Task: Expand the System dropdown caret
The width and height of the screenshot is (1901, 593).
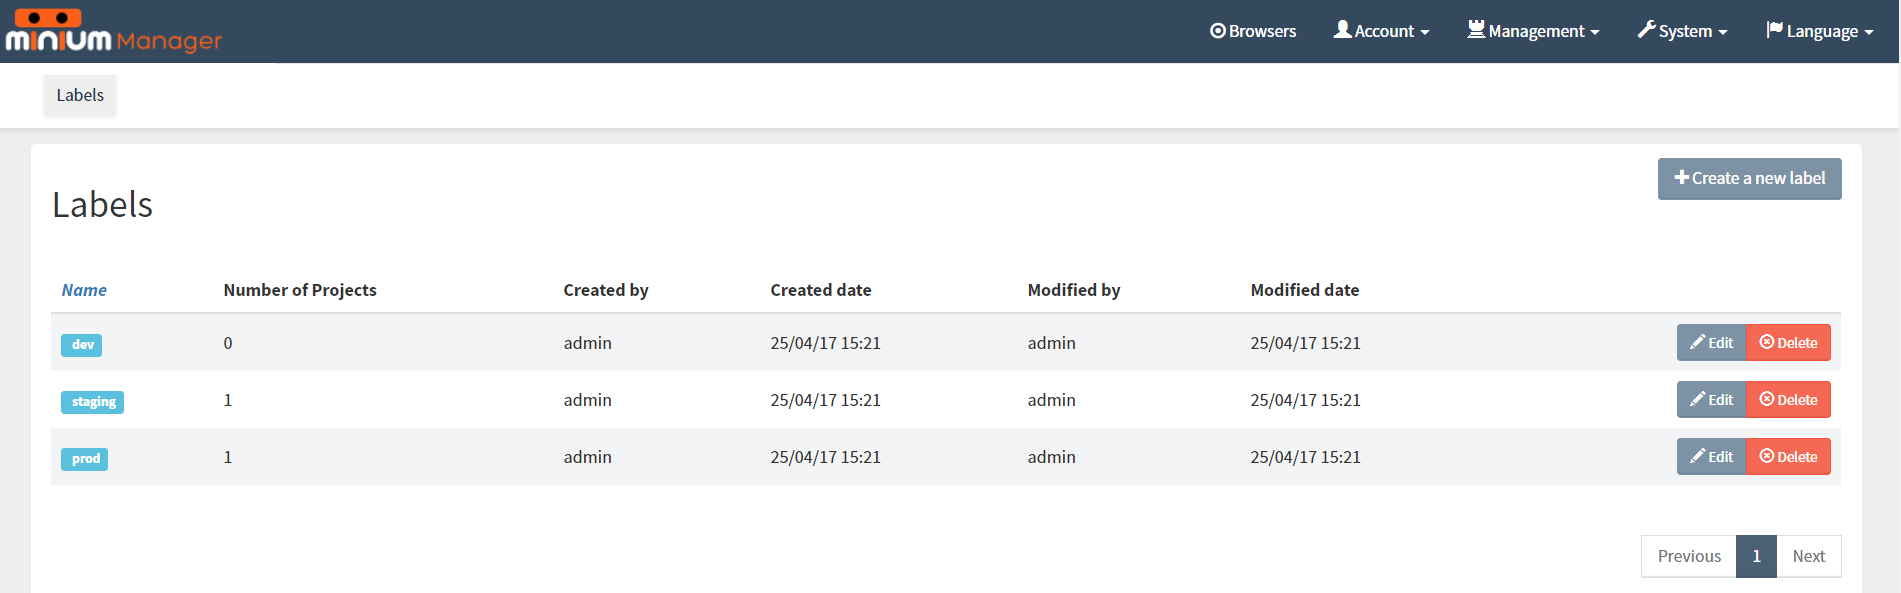Action: (x=1723, y=33)
